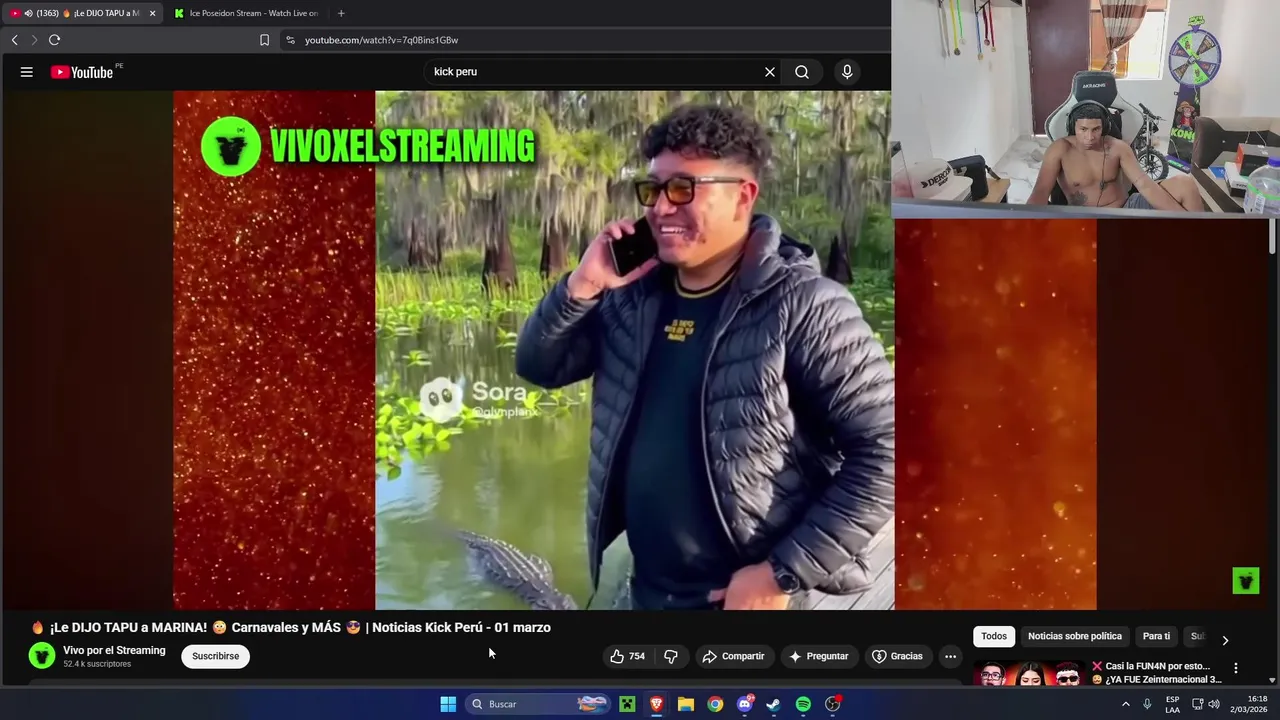
Task: Click the tray microphone icon
Action: 1147,704
